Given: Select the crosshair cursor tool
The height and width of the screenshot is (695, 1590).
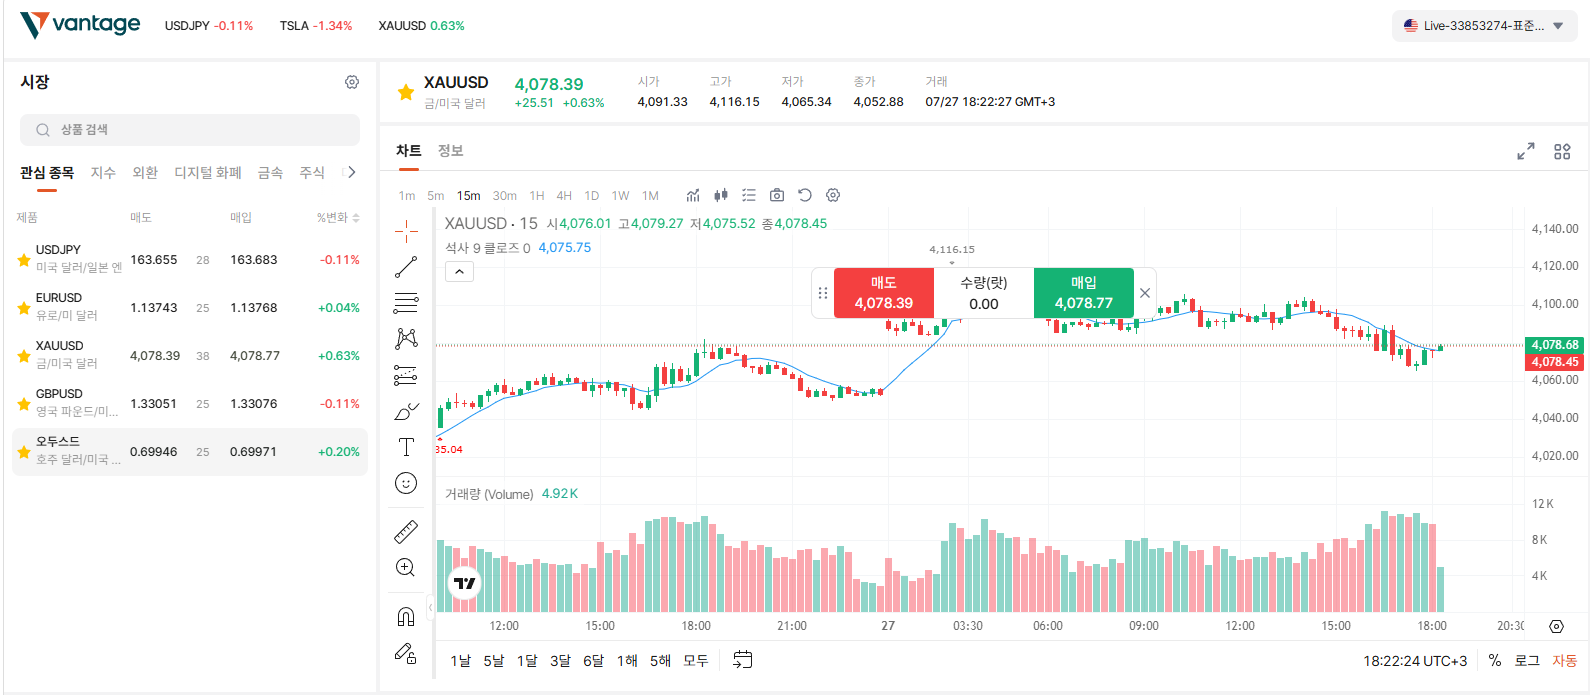Looking at the screenshot, I should pyautogui.click(x=406, y=232).
